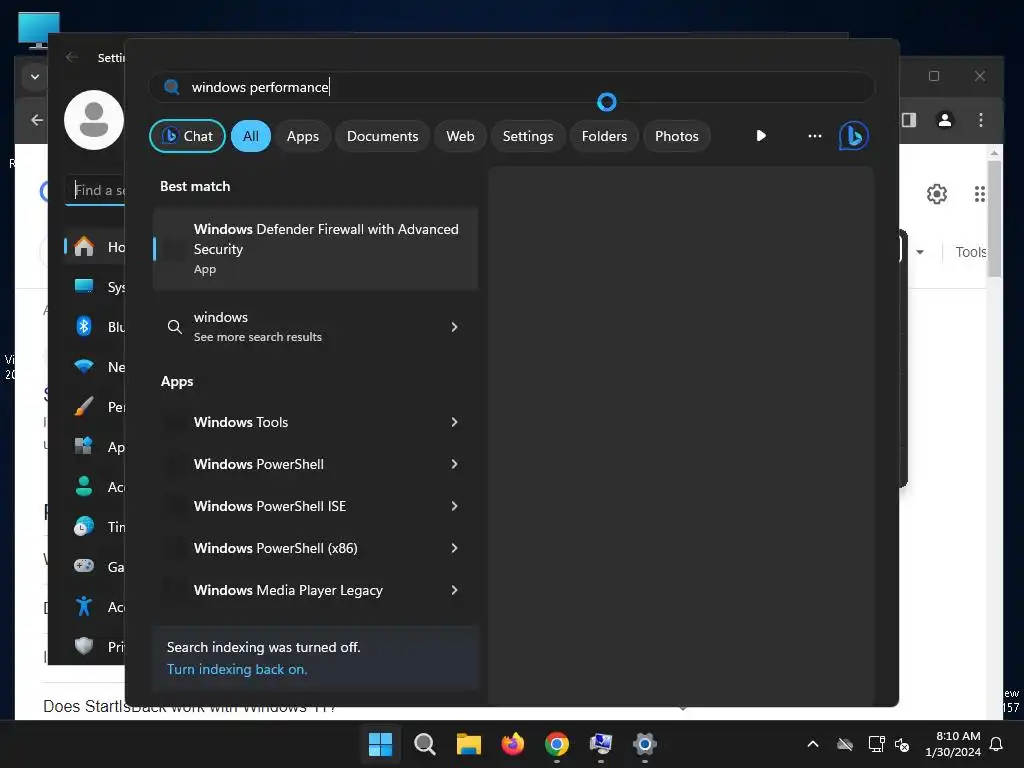Viewport: 1024px width, 768px height.
Task: Click Settings window back arrow
Action: [x=72, y=57]
